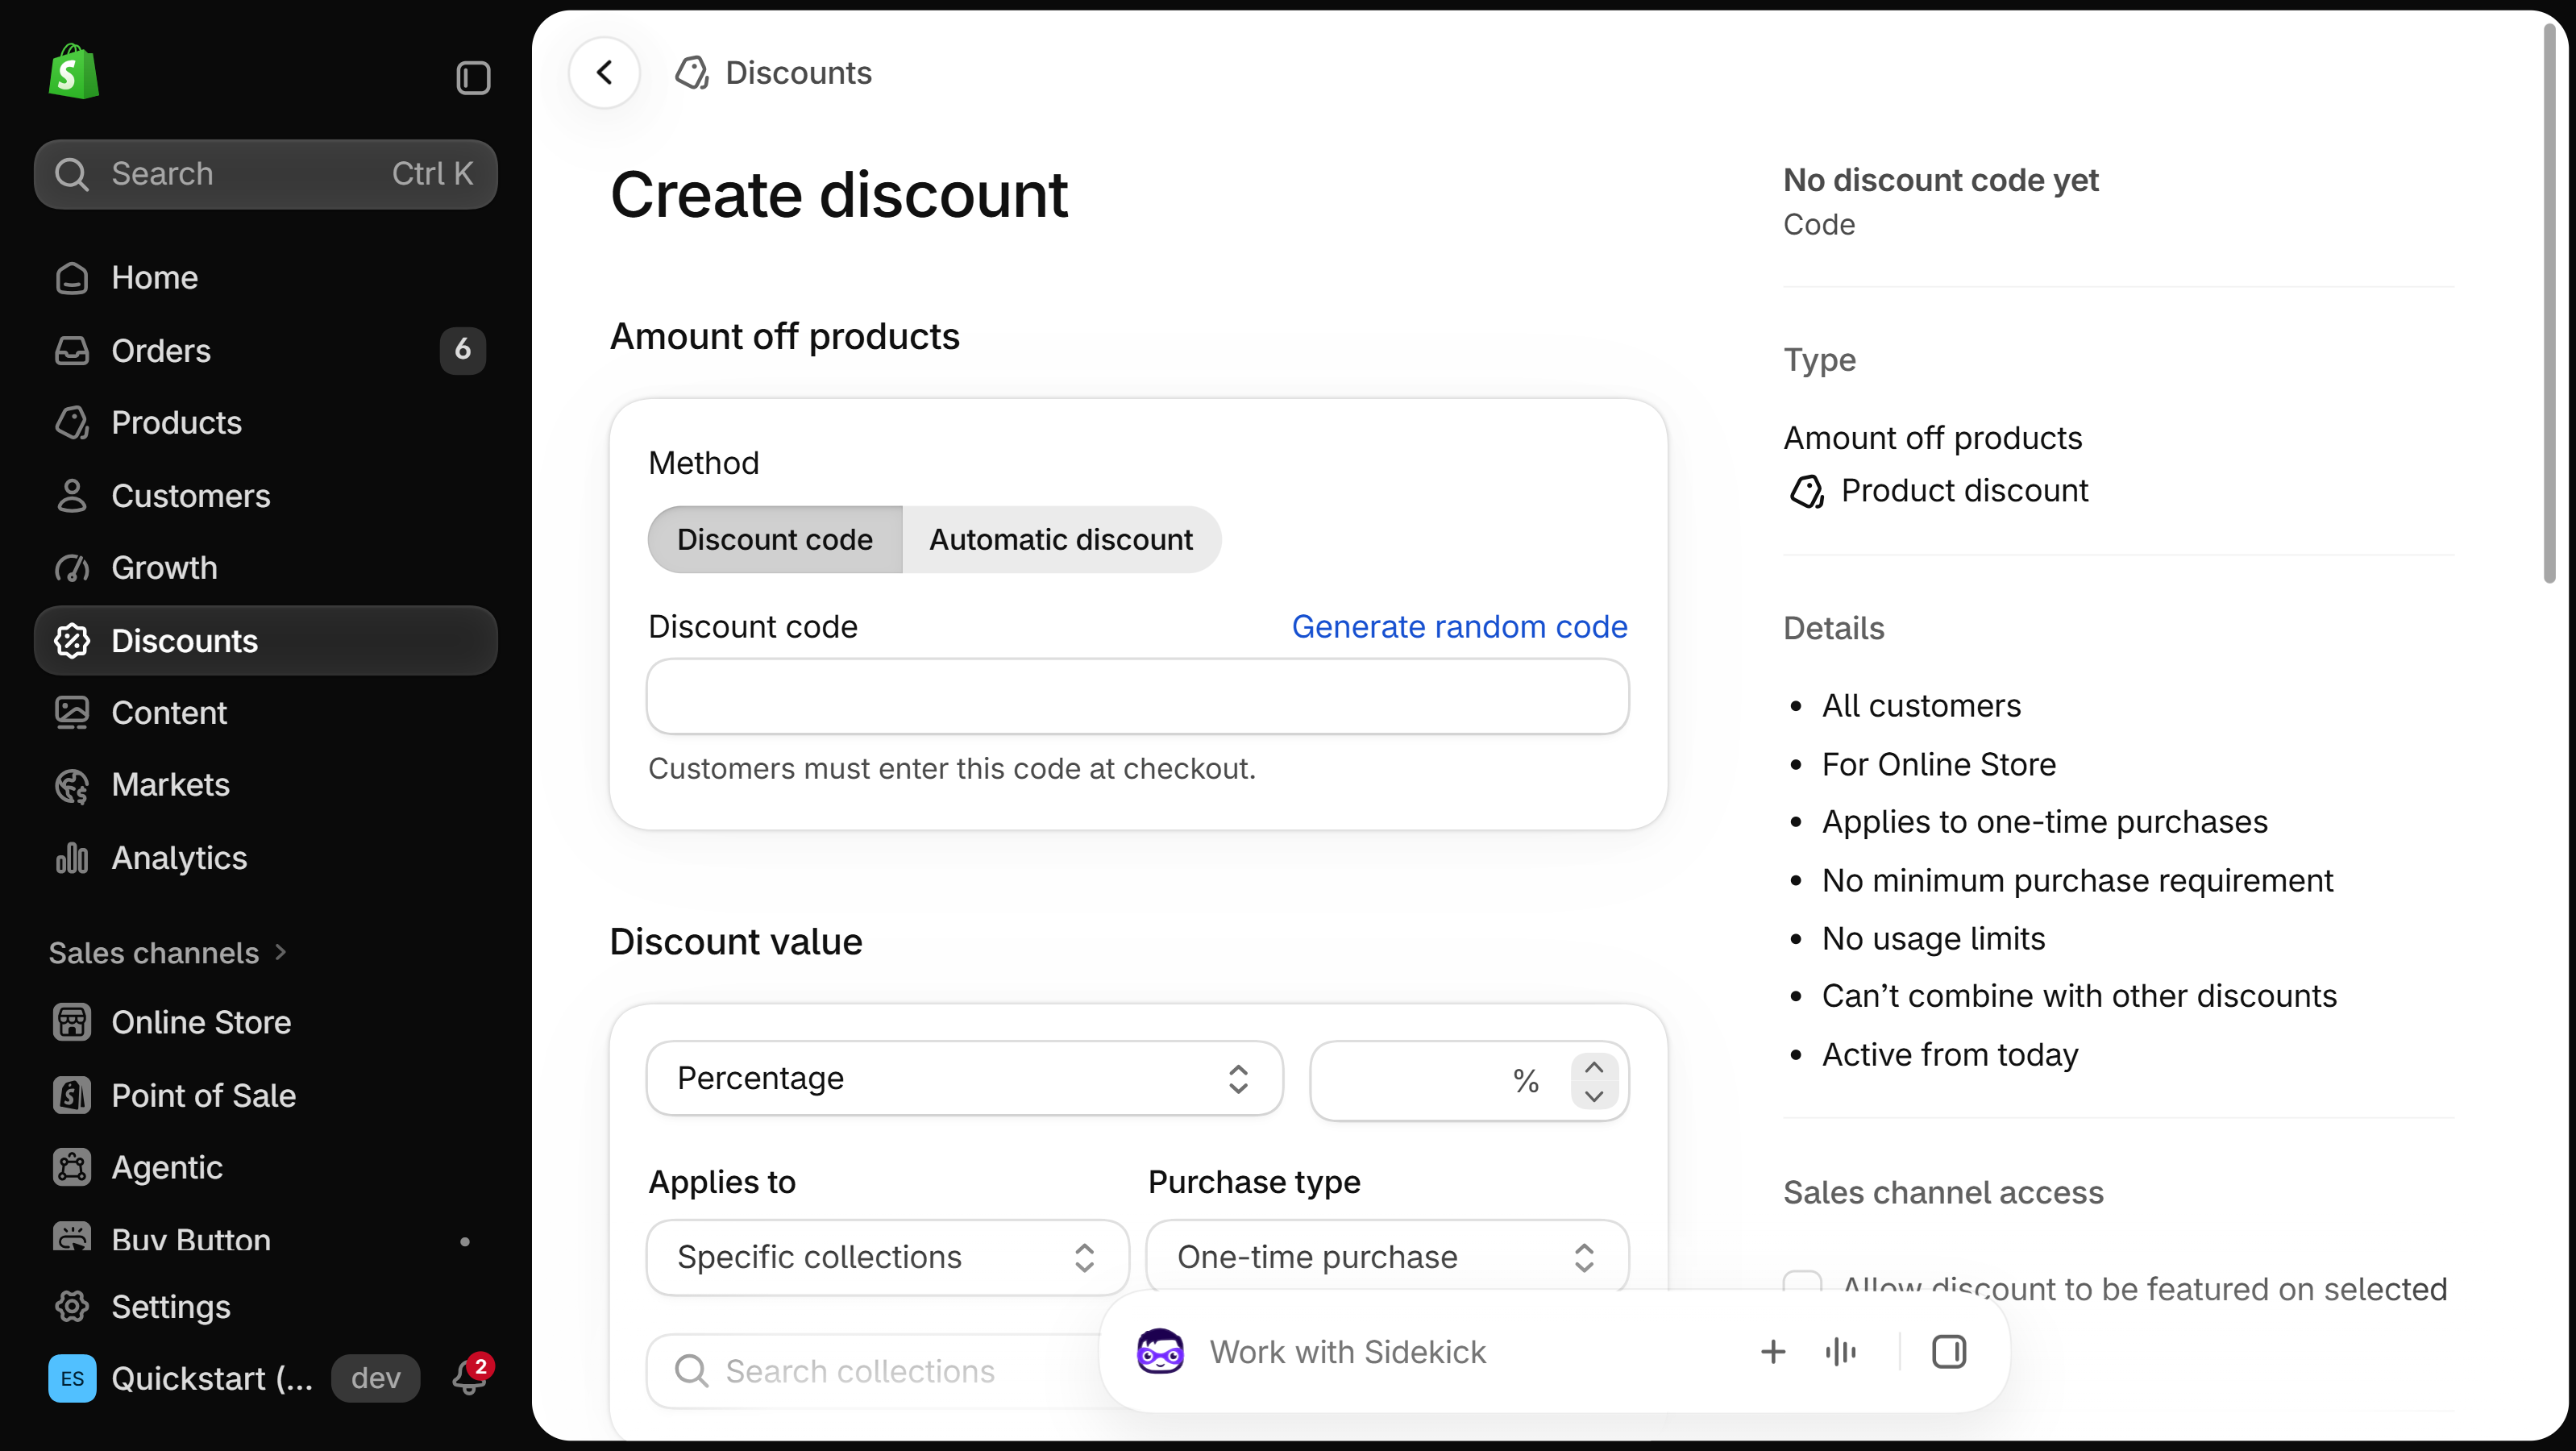
Task: Open Settings from the sidebar
Action: [265, 1306]
